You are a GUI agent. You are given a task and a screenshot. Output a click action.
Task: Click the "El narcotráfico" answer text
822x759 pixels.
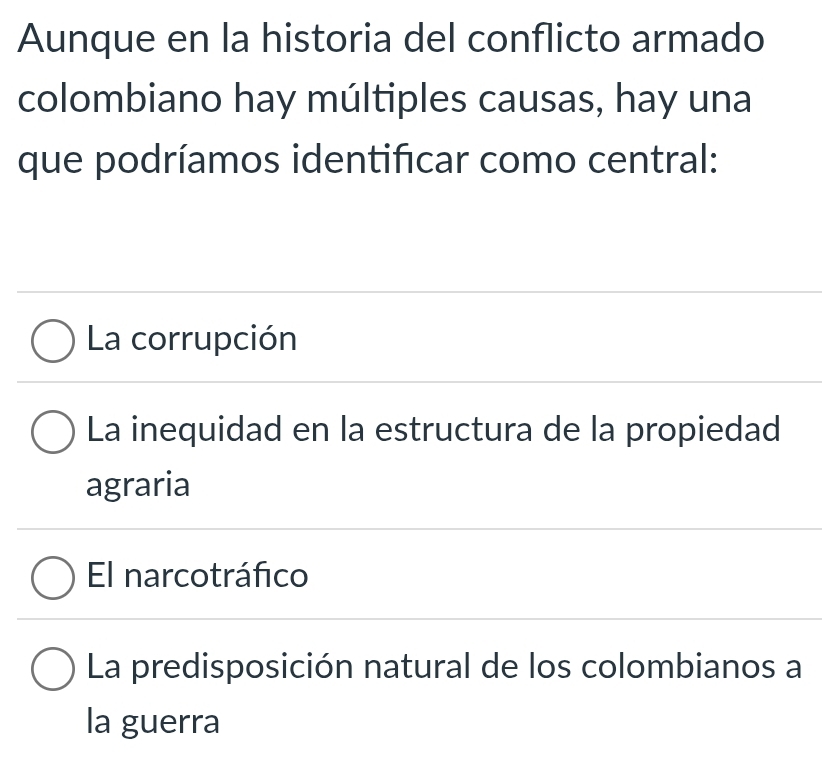click(x=198, y=575)
